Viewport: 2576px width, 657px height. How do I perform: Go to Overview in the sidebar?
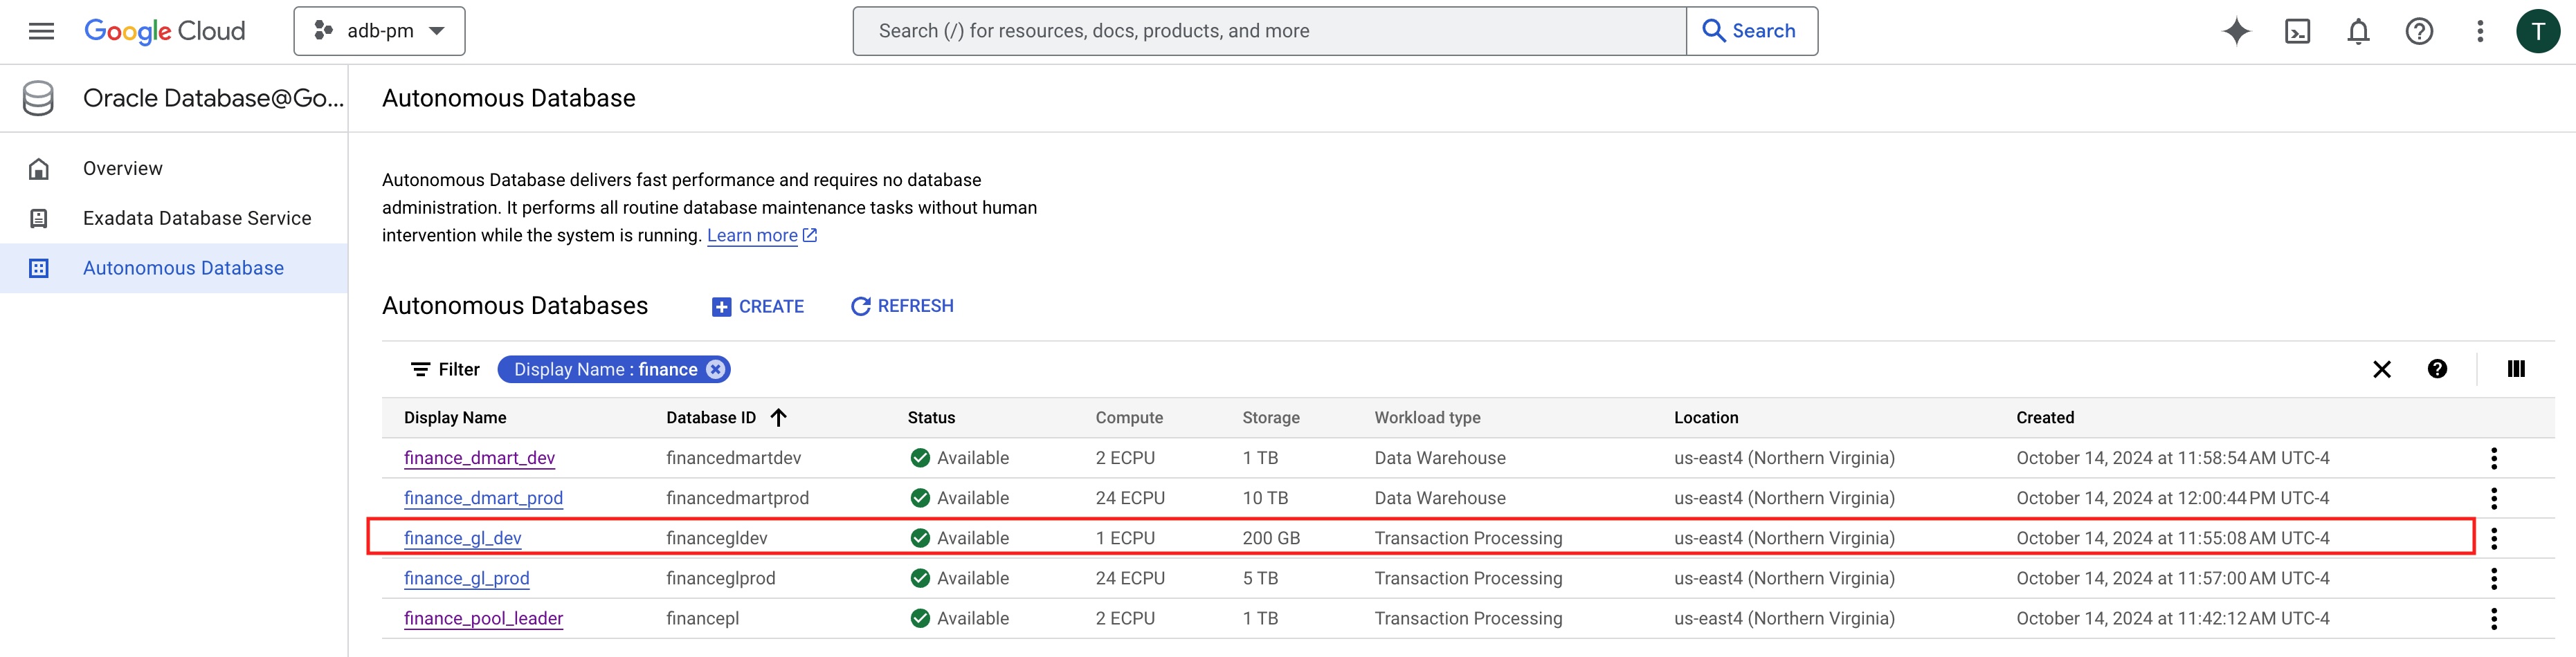[123, 168]
